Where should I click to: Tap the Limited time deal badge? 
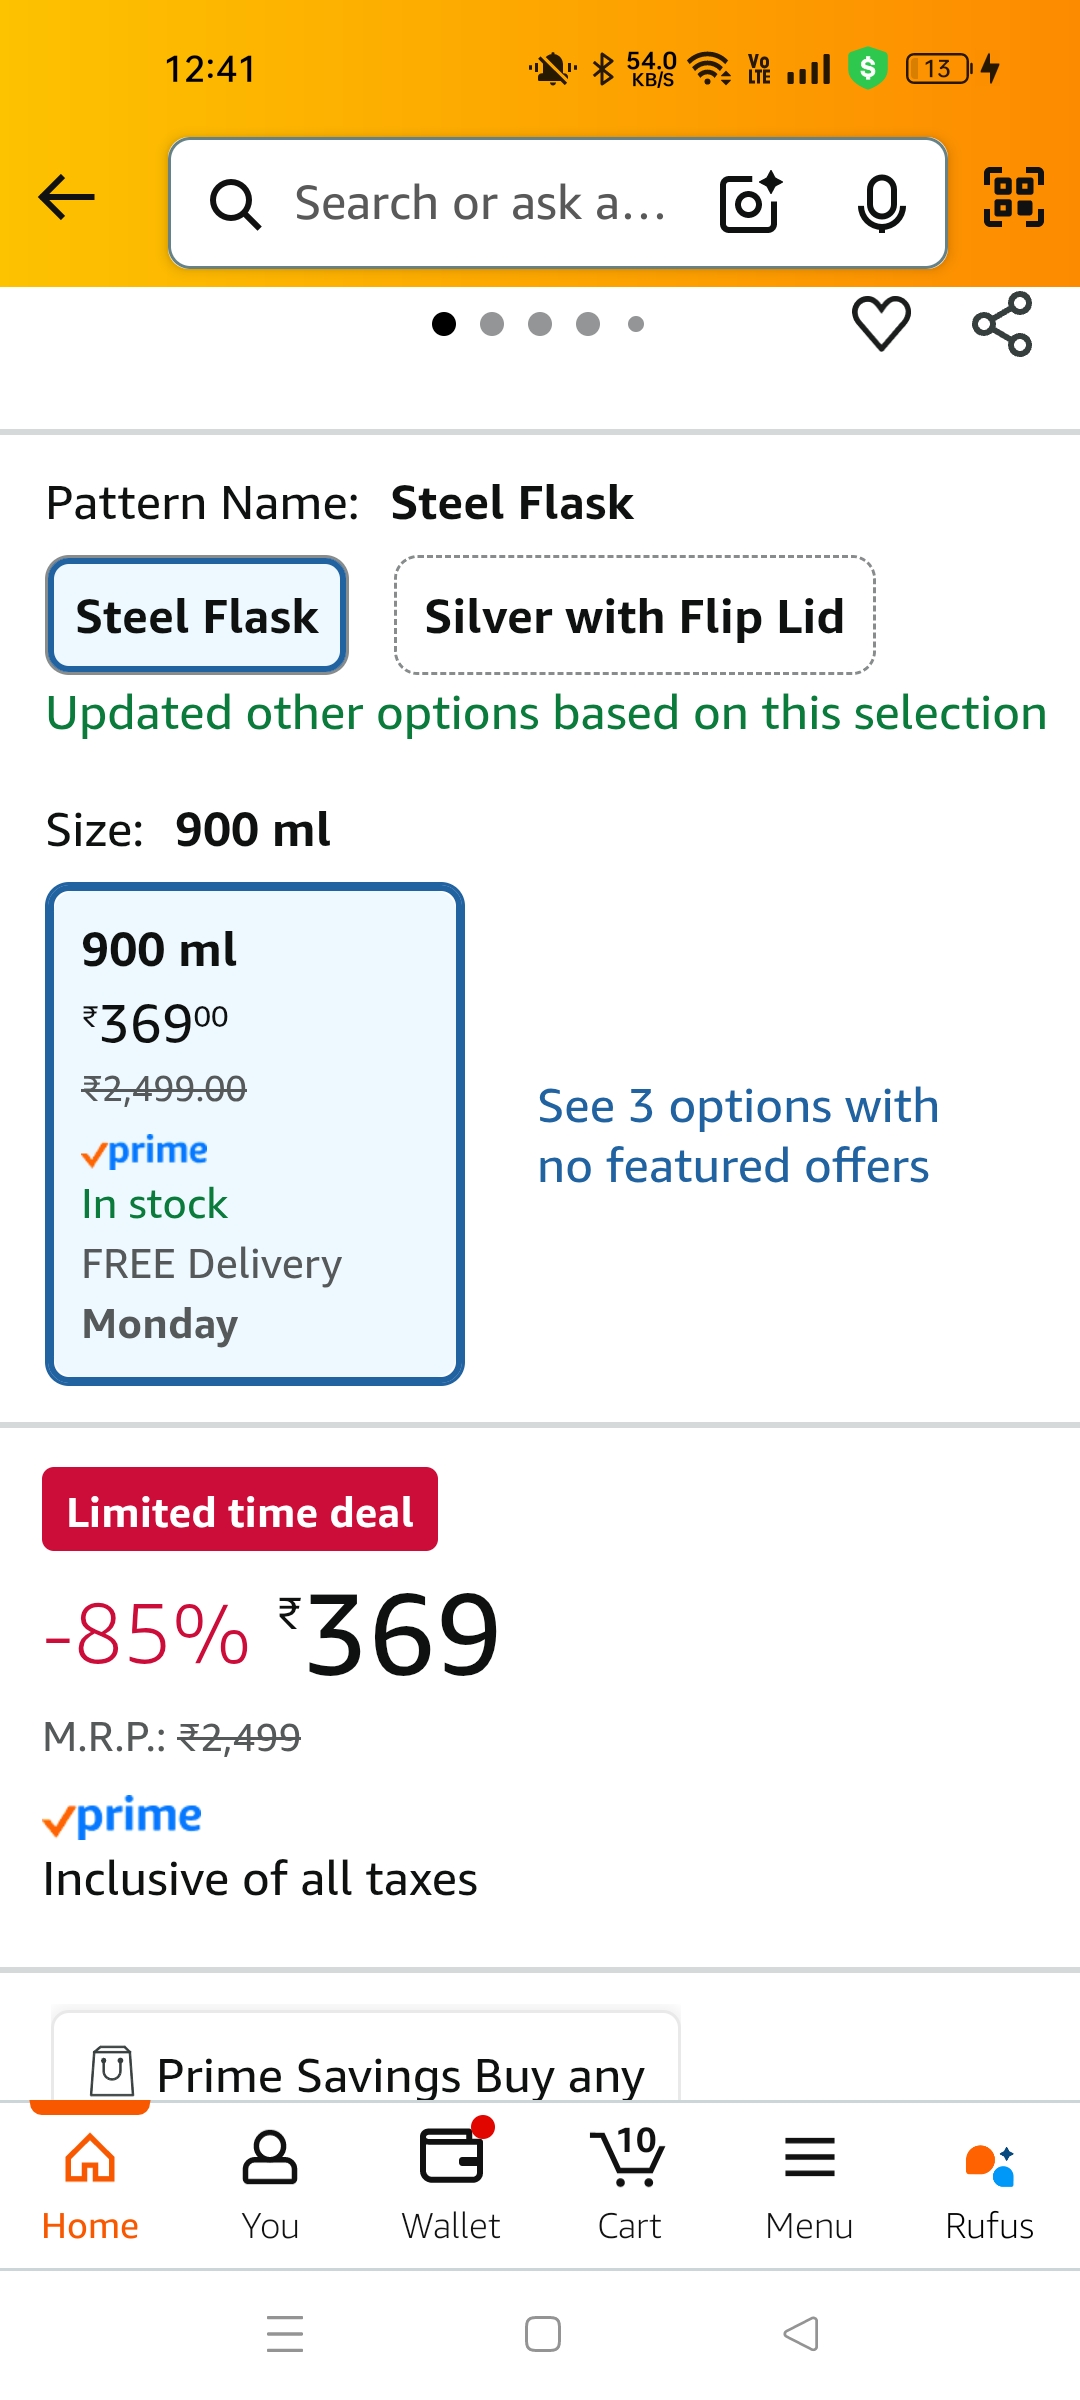pos(240,1510)
